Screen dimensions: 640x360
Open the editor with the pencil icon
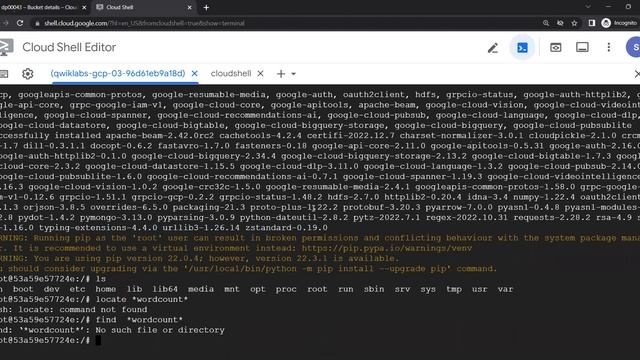click(493, 48)
